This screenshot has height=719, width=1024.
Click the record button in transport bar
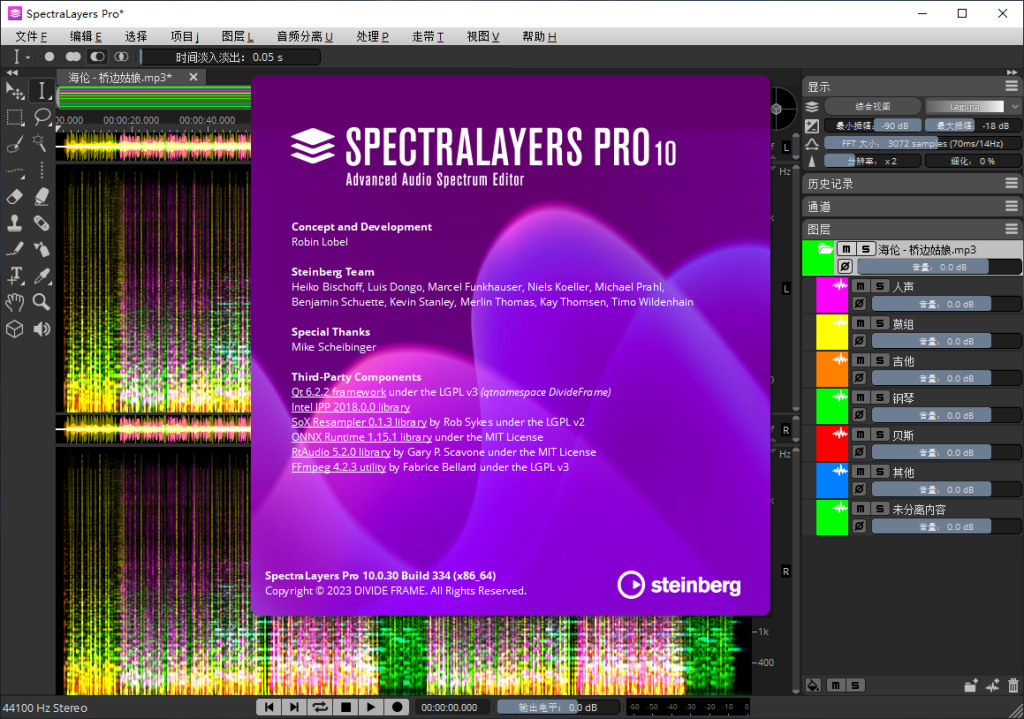tap(396, 707)
